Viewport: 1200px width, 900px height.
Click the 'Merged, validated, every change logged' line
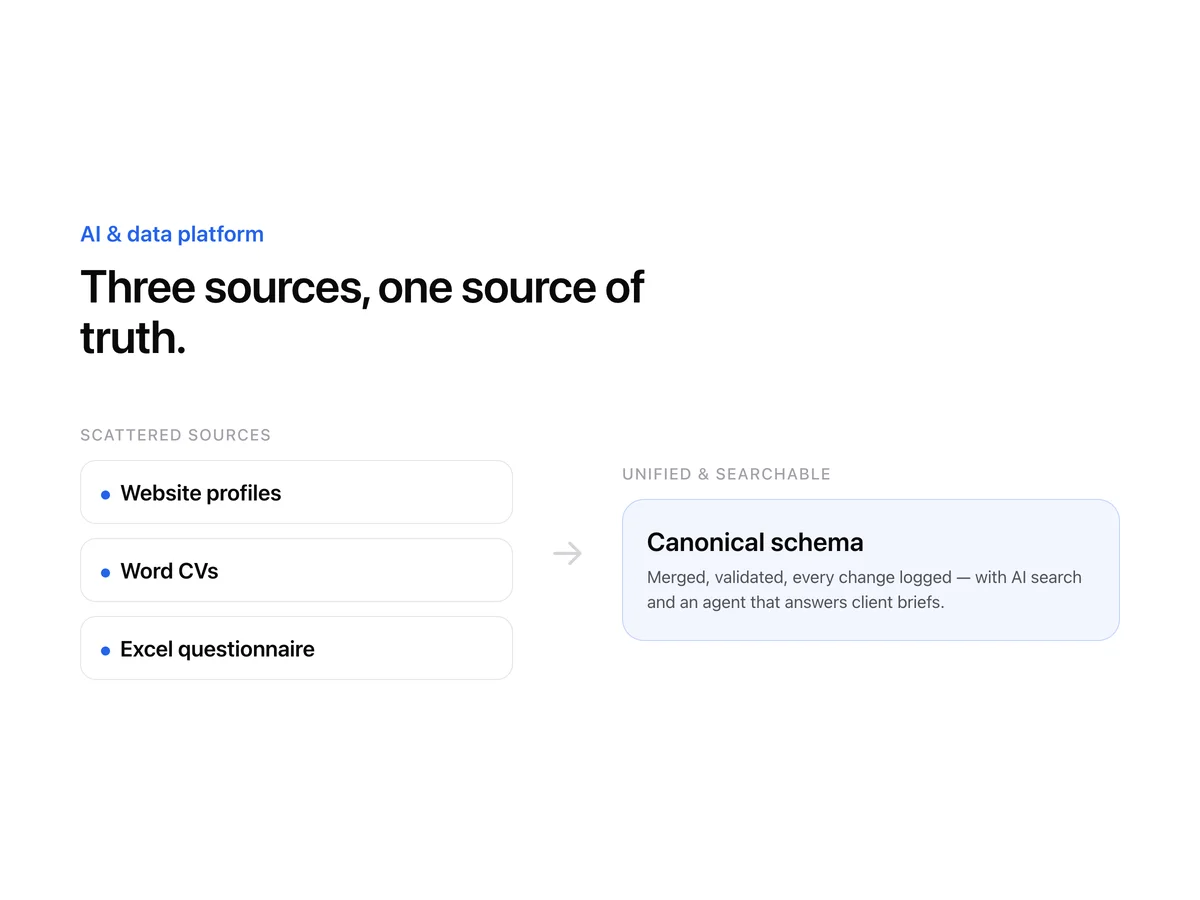(799, 577)
